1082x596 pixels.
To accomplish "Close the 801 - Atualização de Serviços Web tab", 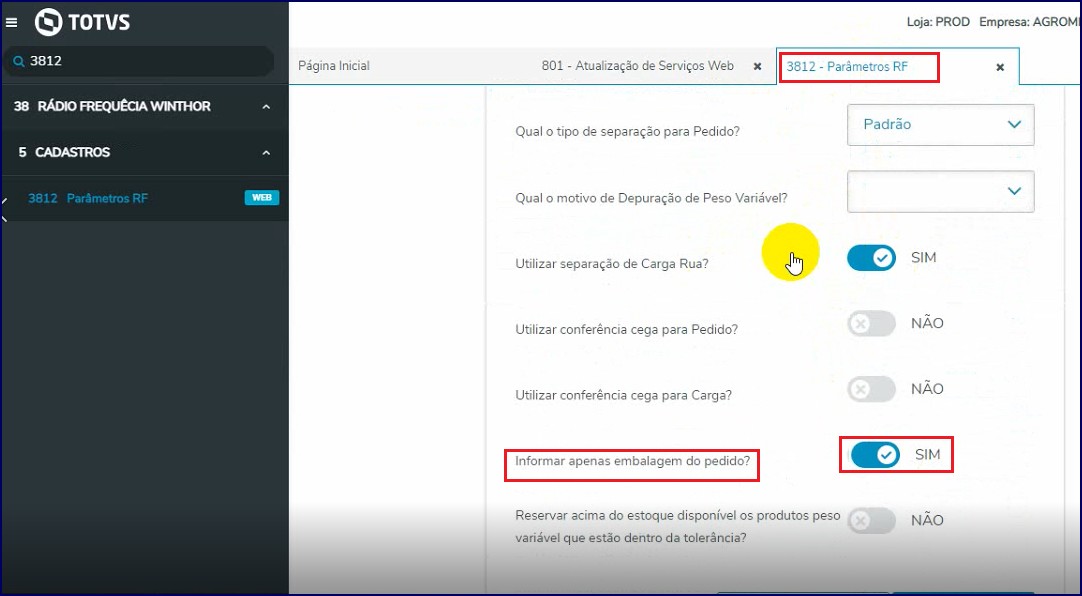I will 757,67.
